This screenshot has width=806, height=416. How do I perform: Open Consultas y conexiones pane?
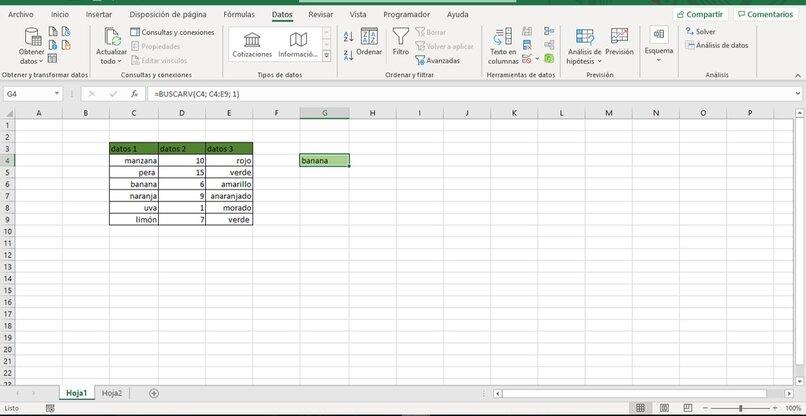pyautogui.click(x=172, y=32)
